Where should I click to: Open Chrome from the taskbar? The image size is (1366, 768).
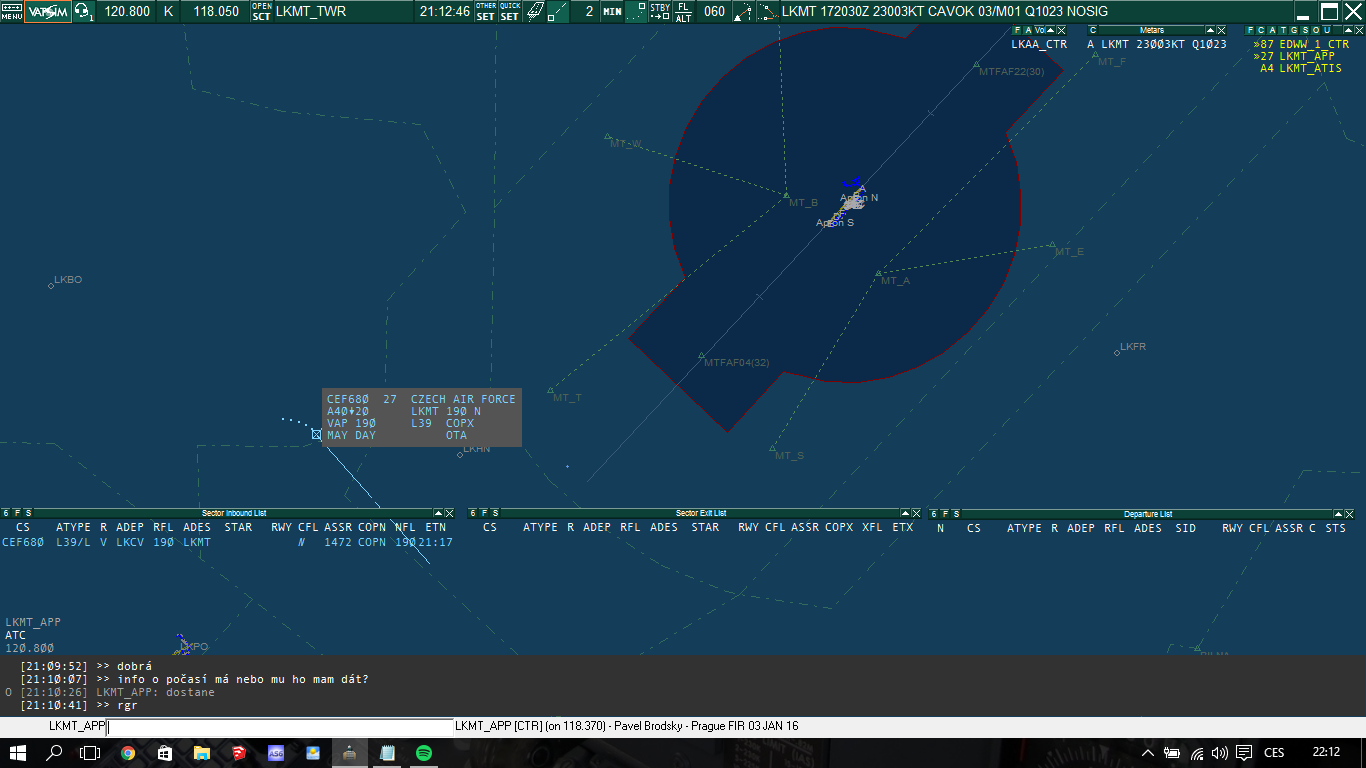[128, 753]
